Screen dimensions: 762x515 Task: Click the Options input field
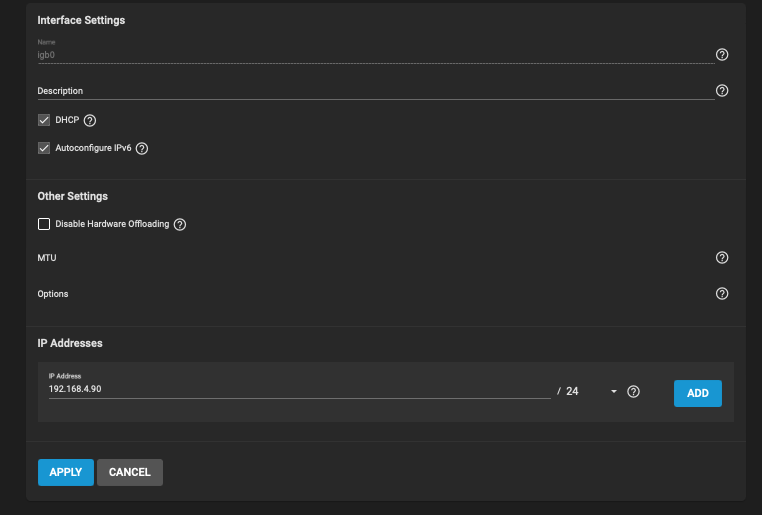pyautogui.click(x=376, y=294)
